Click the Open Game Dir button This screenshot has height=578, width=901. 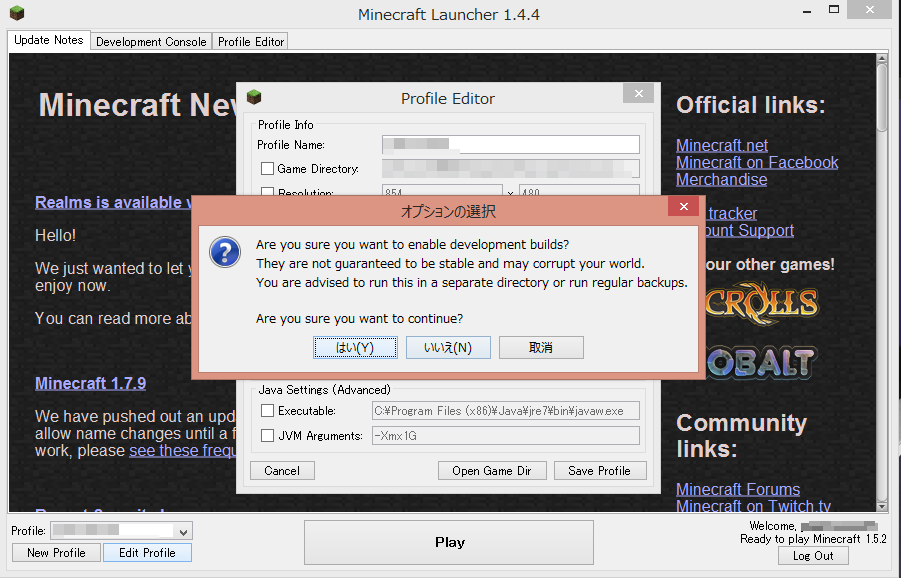(x=492, y=471)
